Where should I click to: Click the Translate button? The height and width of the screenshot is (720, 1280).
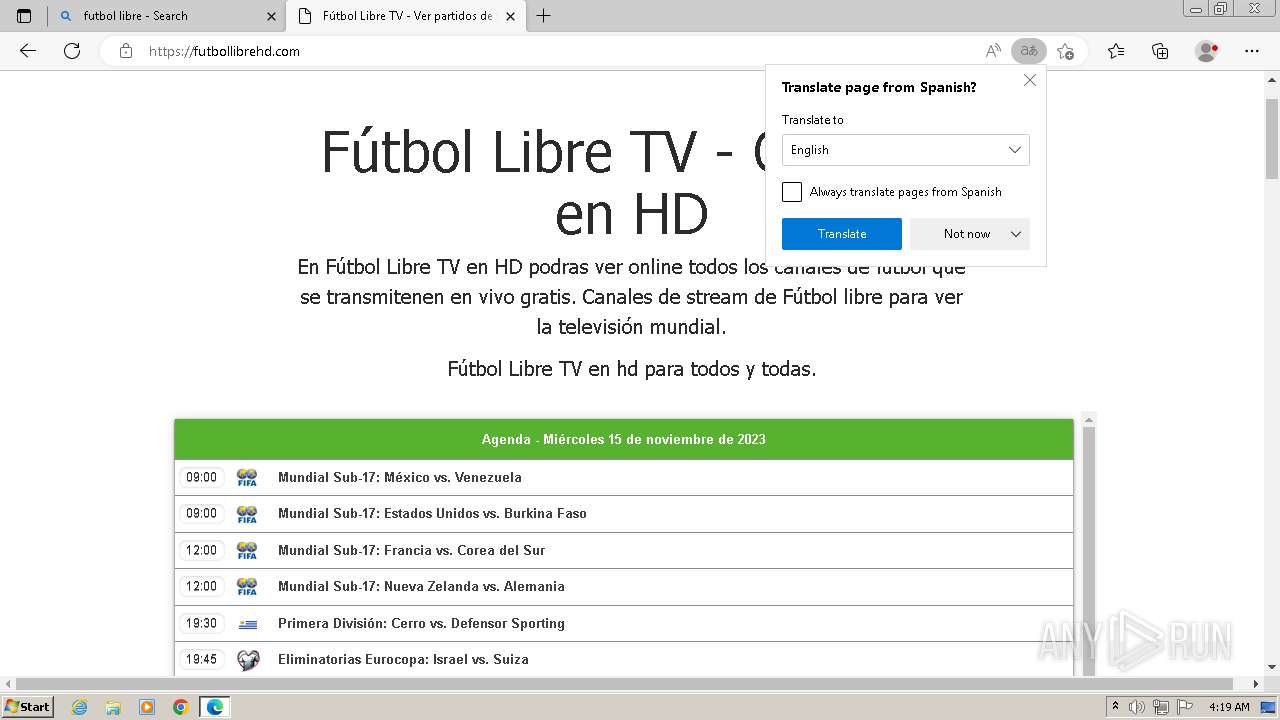point(842,234)
